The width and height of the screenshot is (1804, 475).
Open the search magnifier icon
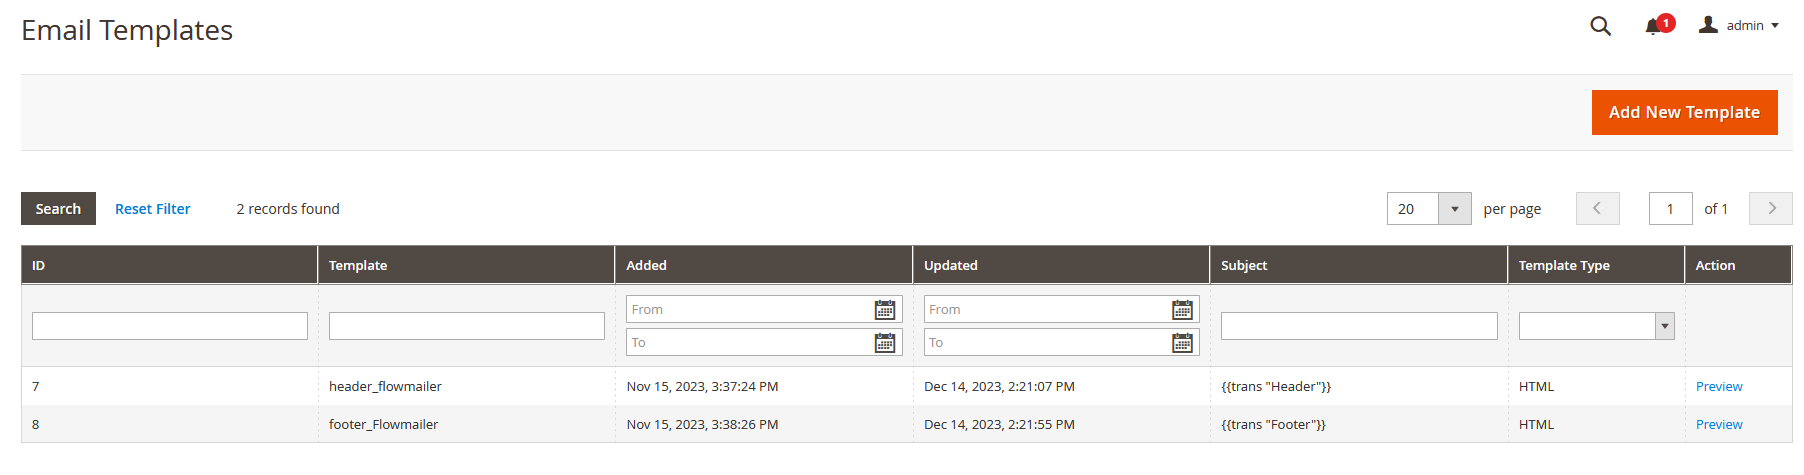(1600, 26)
